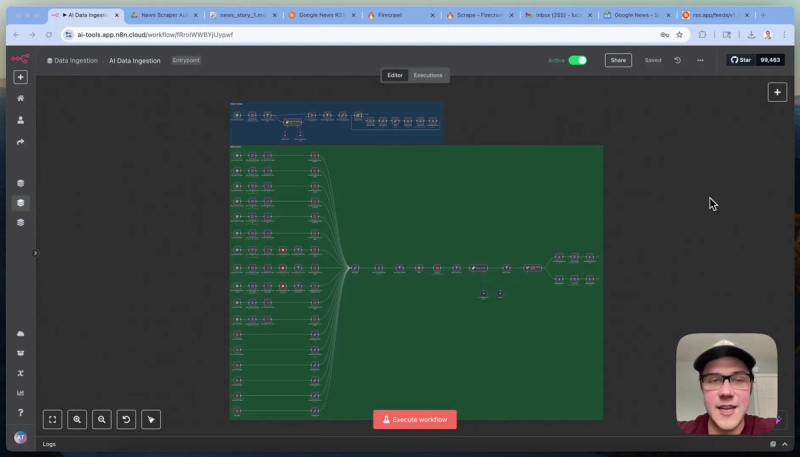Image resolution: width=800 pixels, height=457 pixels.
Task: Select the Inbox (255) Gmail tab
Action: tap(559, 15)
